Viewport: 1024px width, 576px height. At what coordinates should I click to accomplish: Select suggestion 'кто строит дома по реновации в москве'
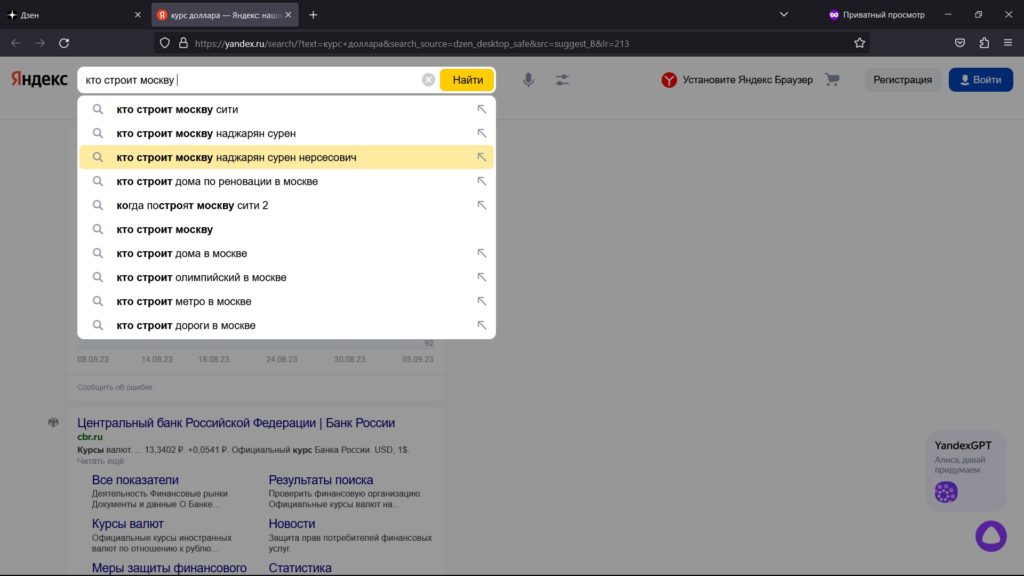coord(286,181)
